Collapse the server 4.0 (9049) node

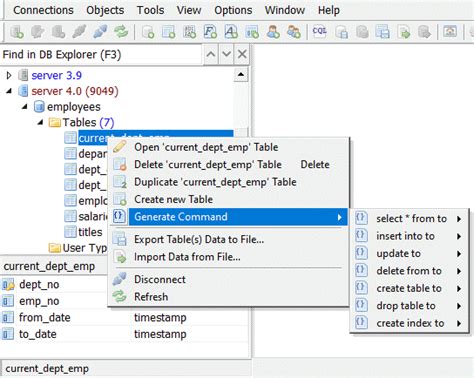[x=9, y=91]
